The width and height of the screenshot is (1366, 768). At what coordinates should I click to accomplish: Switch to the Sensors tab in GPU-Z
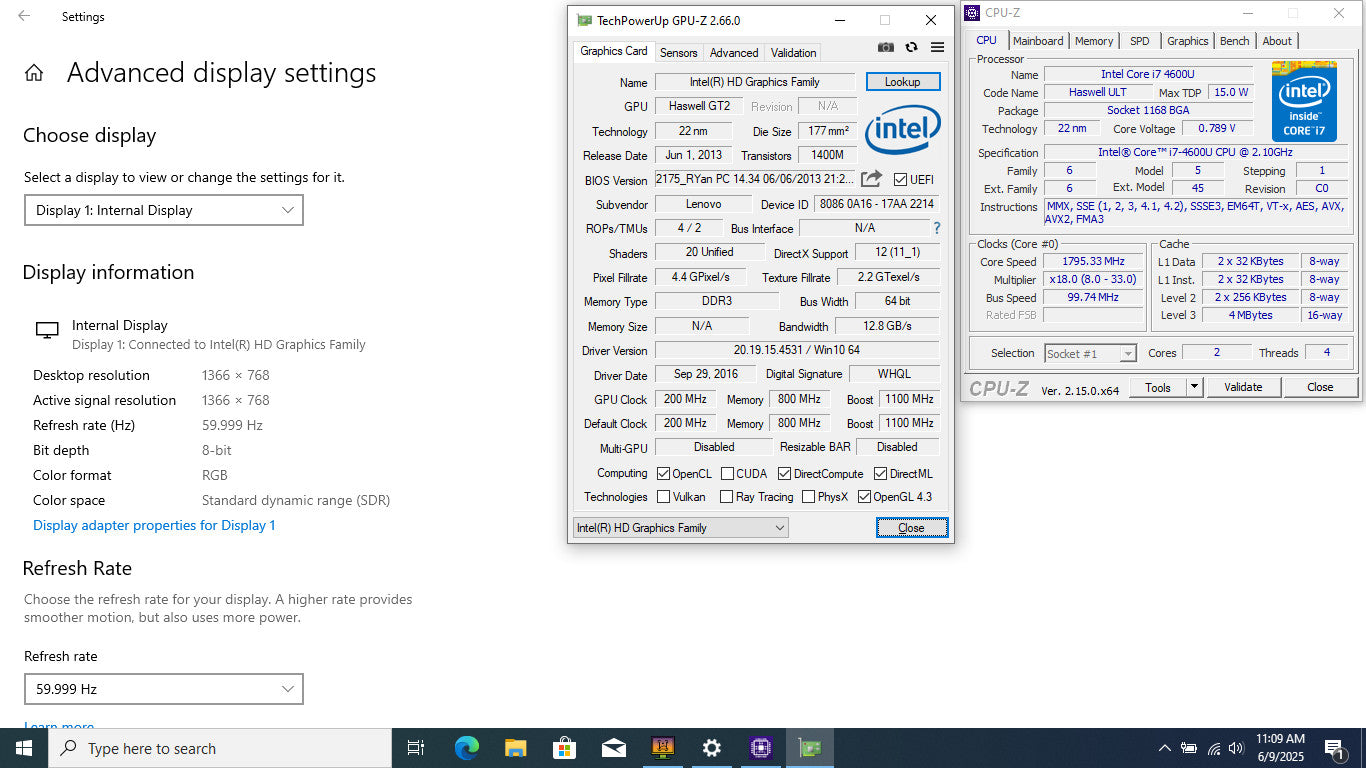678,53
